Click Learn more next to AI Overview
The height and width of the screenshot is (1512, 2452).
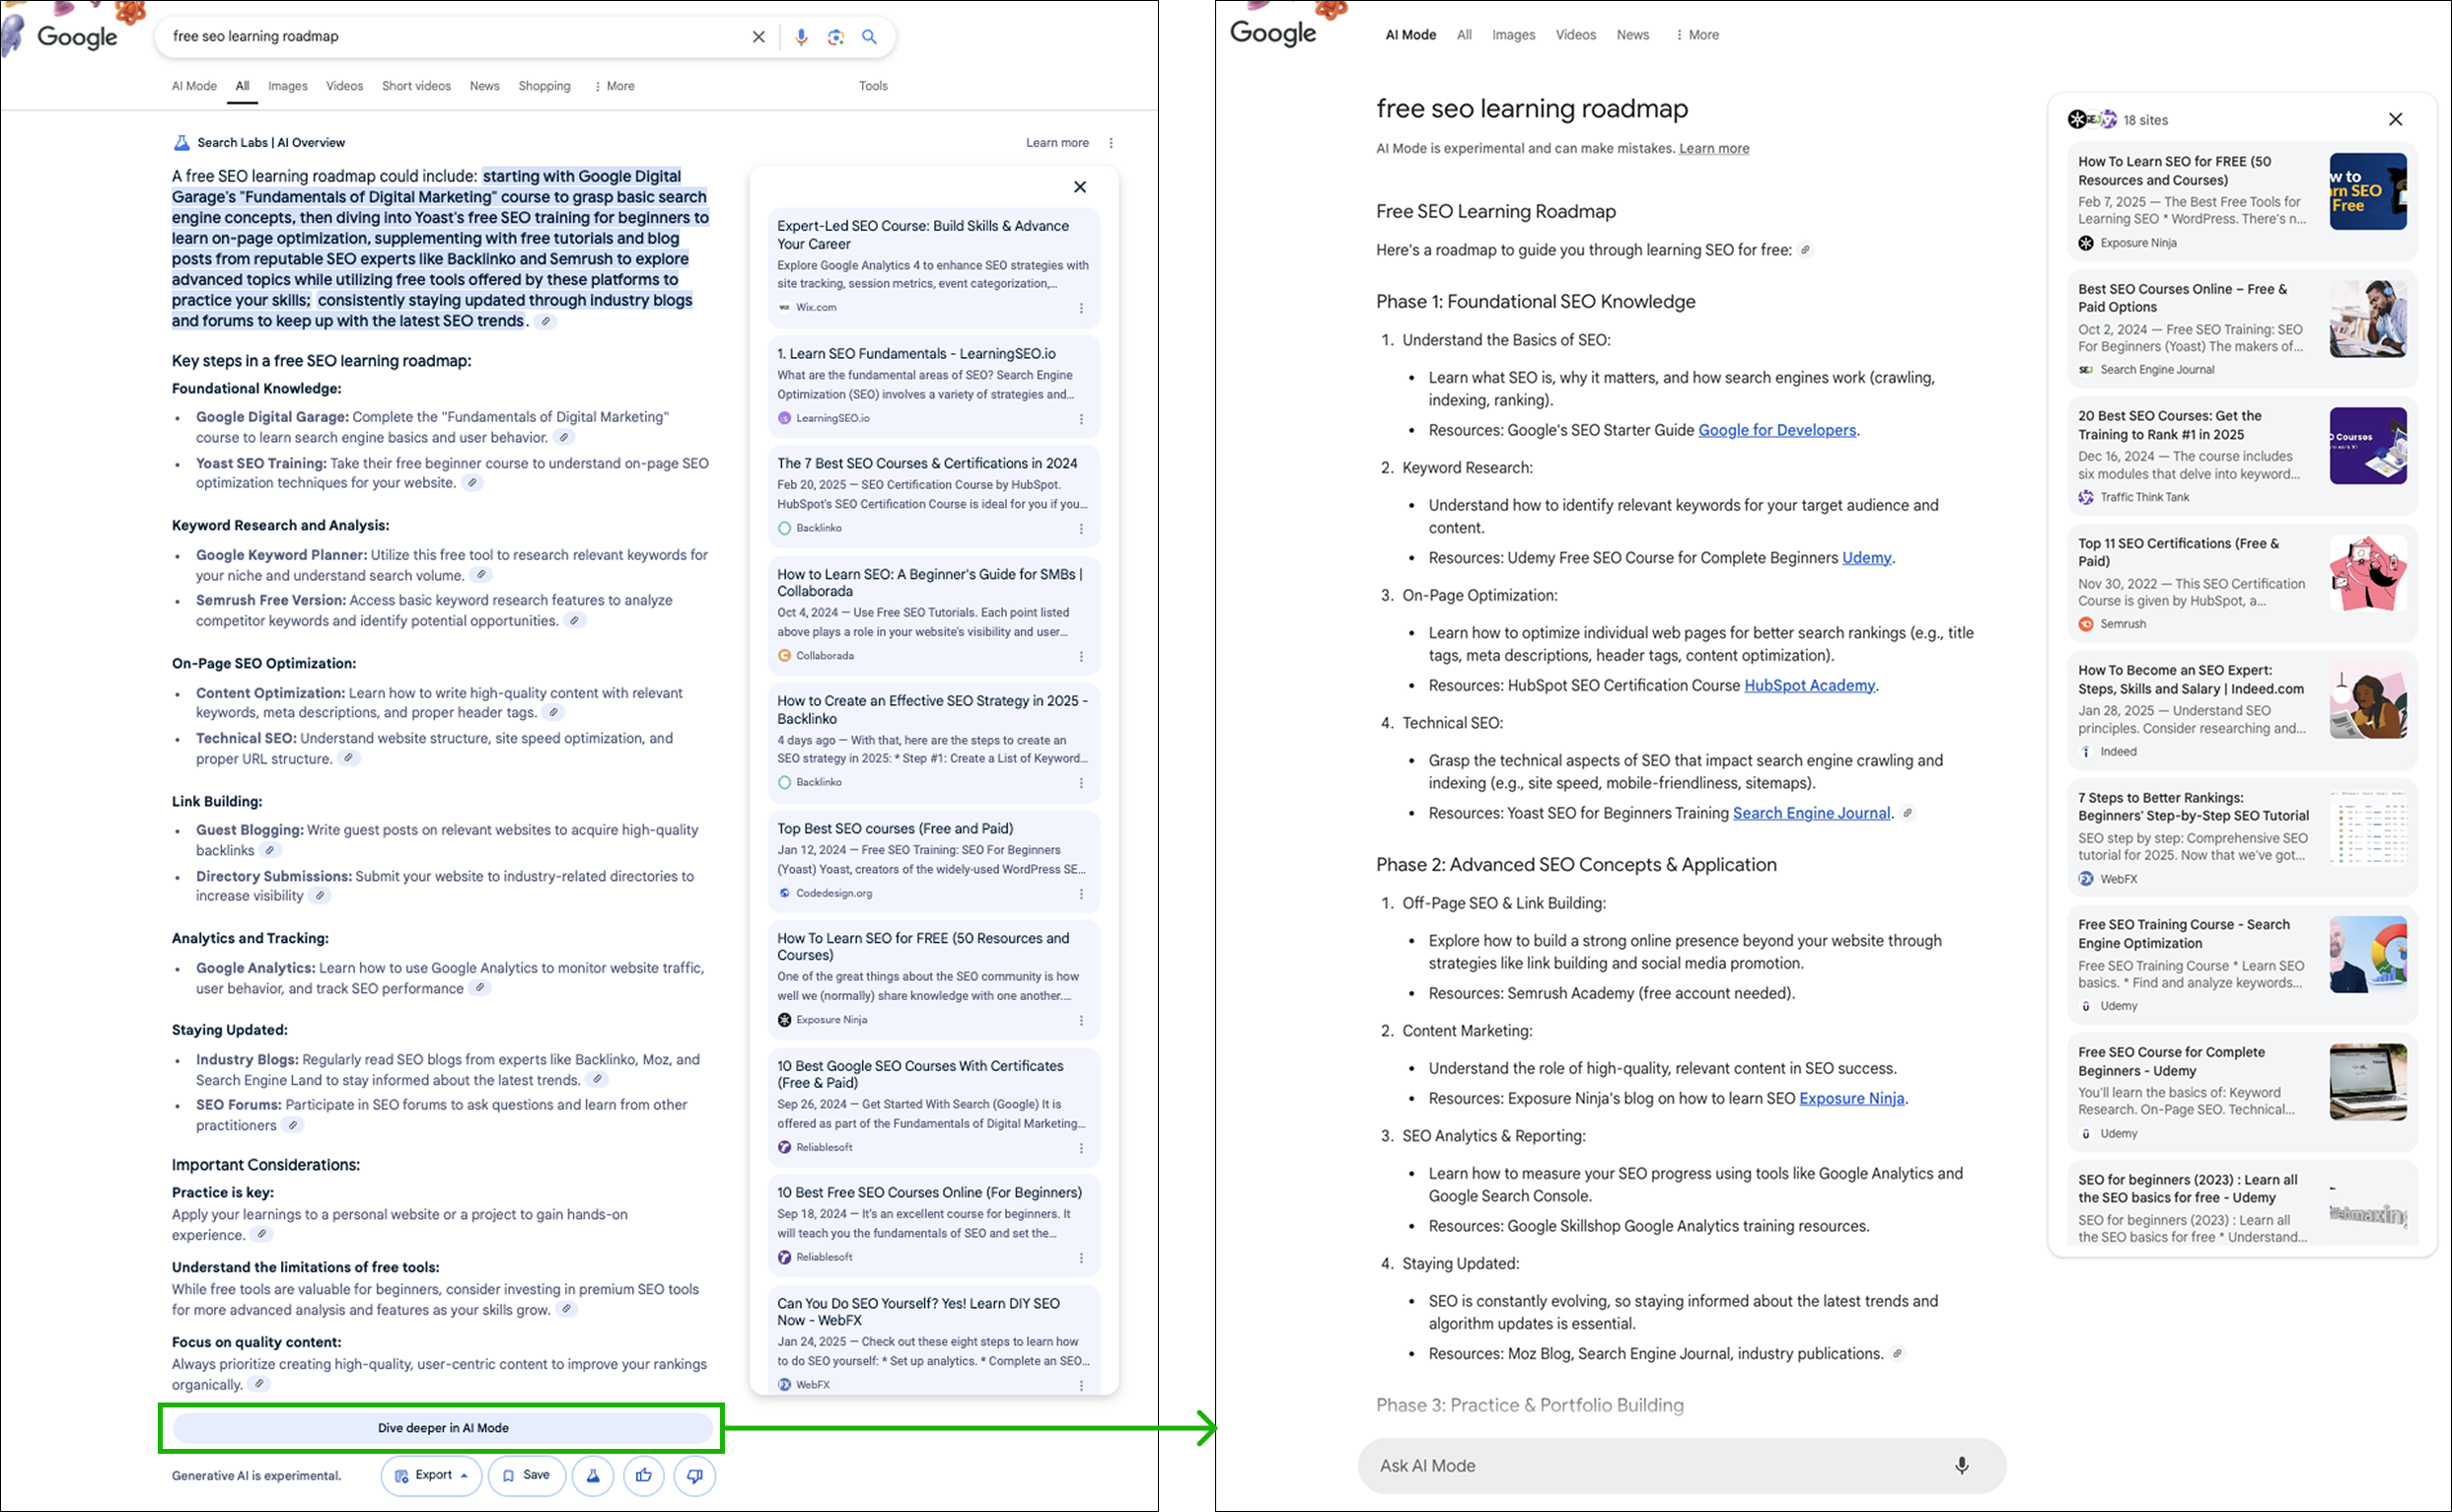point(1057,143)
